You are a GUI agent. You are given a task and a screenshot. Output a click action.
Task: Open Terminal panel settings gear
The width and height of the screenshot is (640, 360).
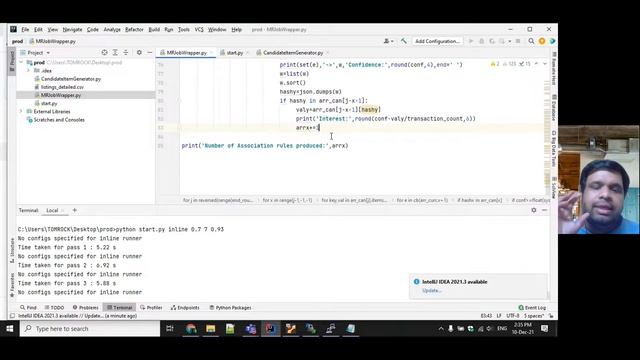click(x=534, y=210)
